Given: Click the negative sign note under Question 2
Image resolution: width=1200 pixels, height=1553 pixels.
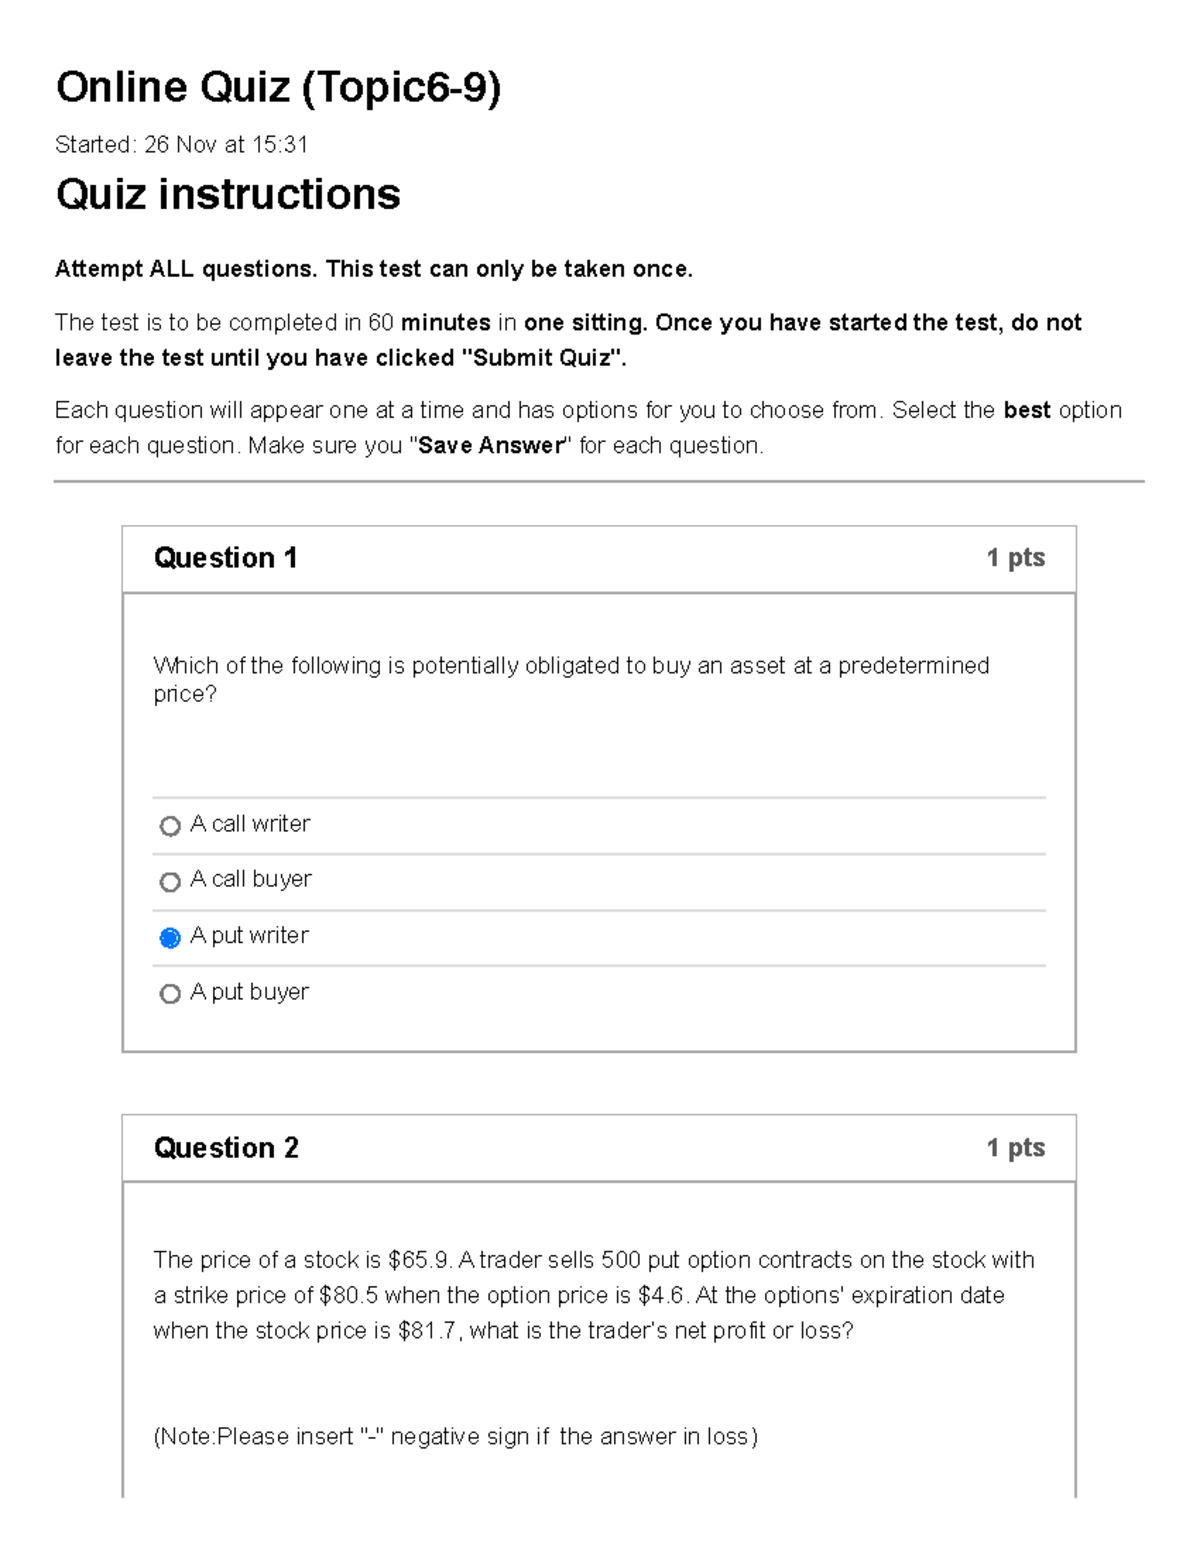Looking at the screenshot, I should pos(455,1435).
